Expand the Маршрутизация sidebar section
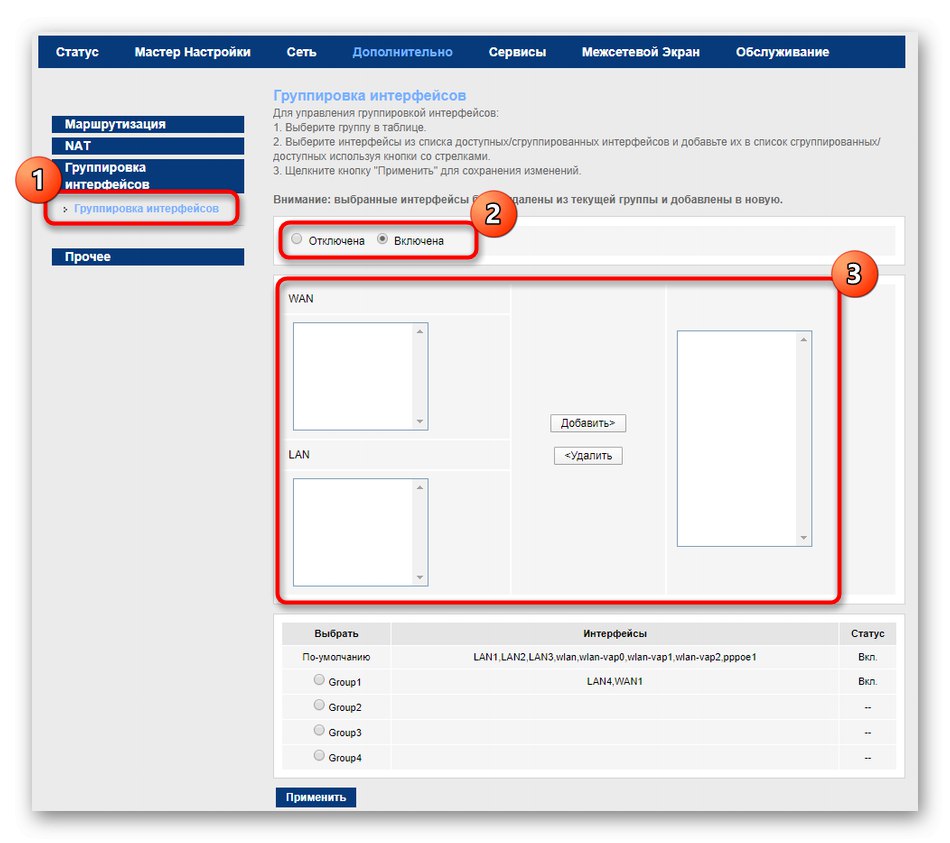This screenshot has width=950, height=843. [x=148, y=124]
